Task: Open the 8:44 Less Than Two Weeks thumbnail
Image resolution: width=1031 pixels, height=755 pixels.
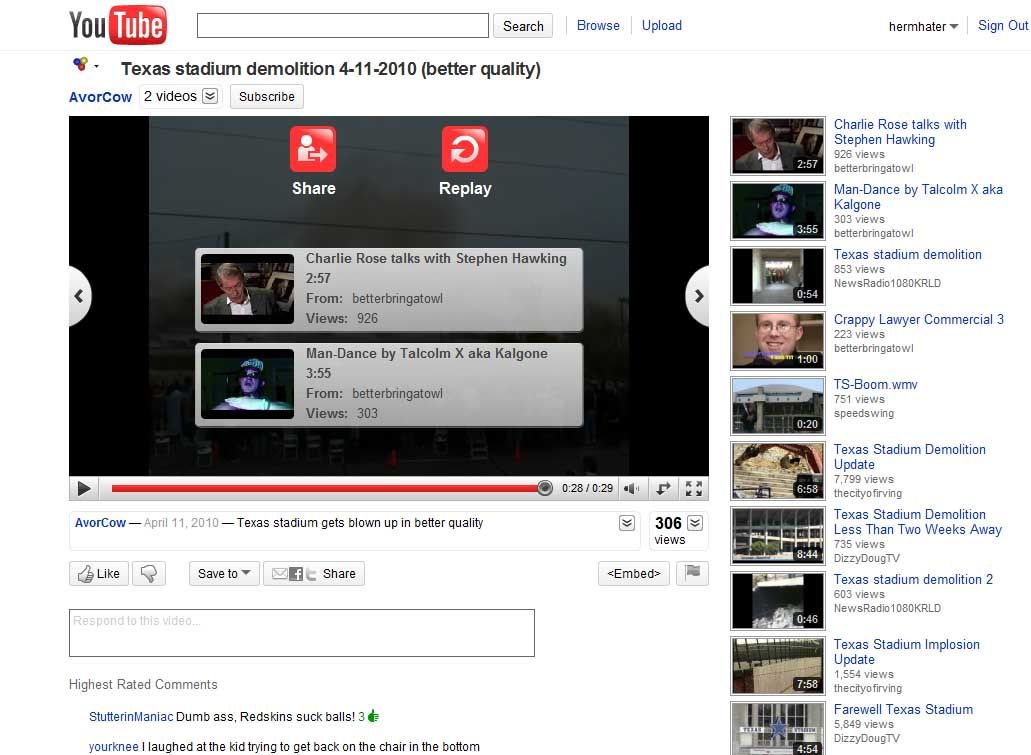Action: point(778,536)
